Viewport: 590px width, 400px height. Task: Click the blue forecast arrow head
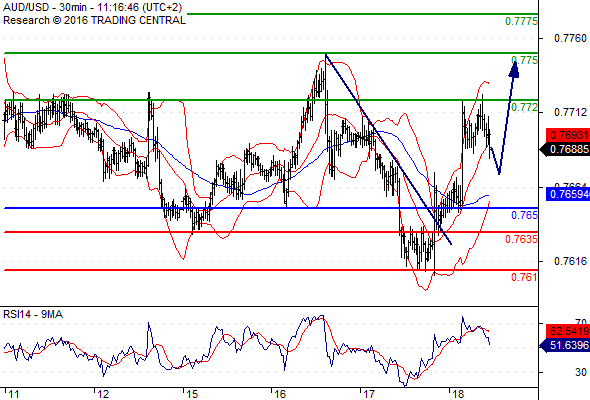514,70
